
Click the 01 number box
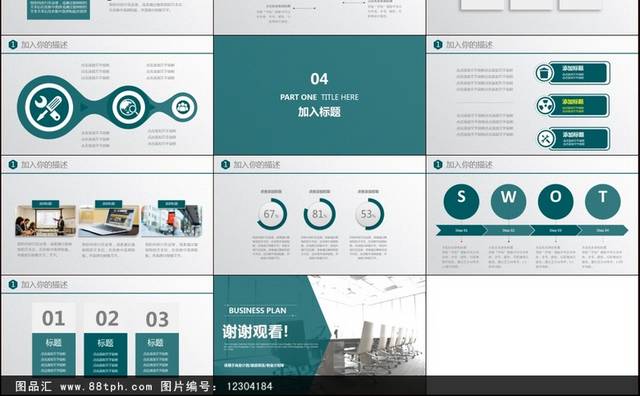click(53, 318)
